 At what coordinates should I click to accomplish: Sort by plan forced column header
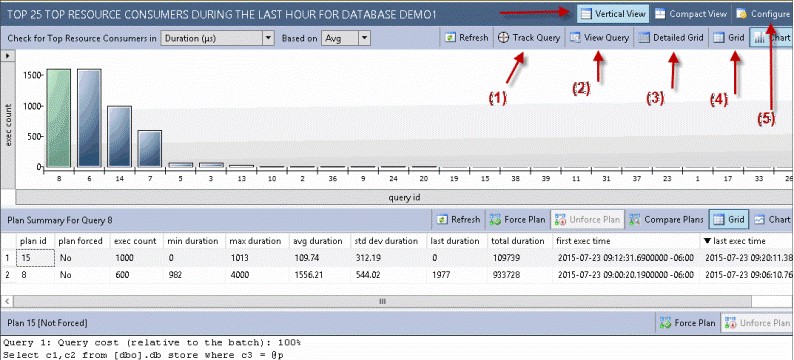pyautogui.click(x=81, y=241)
